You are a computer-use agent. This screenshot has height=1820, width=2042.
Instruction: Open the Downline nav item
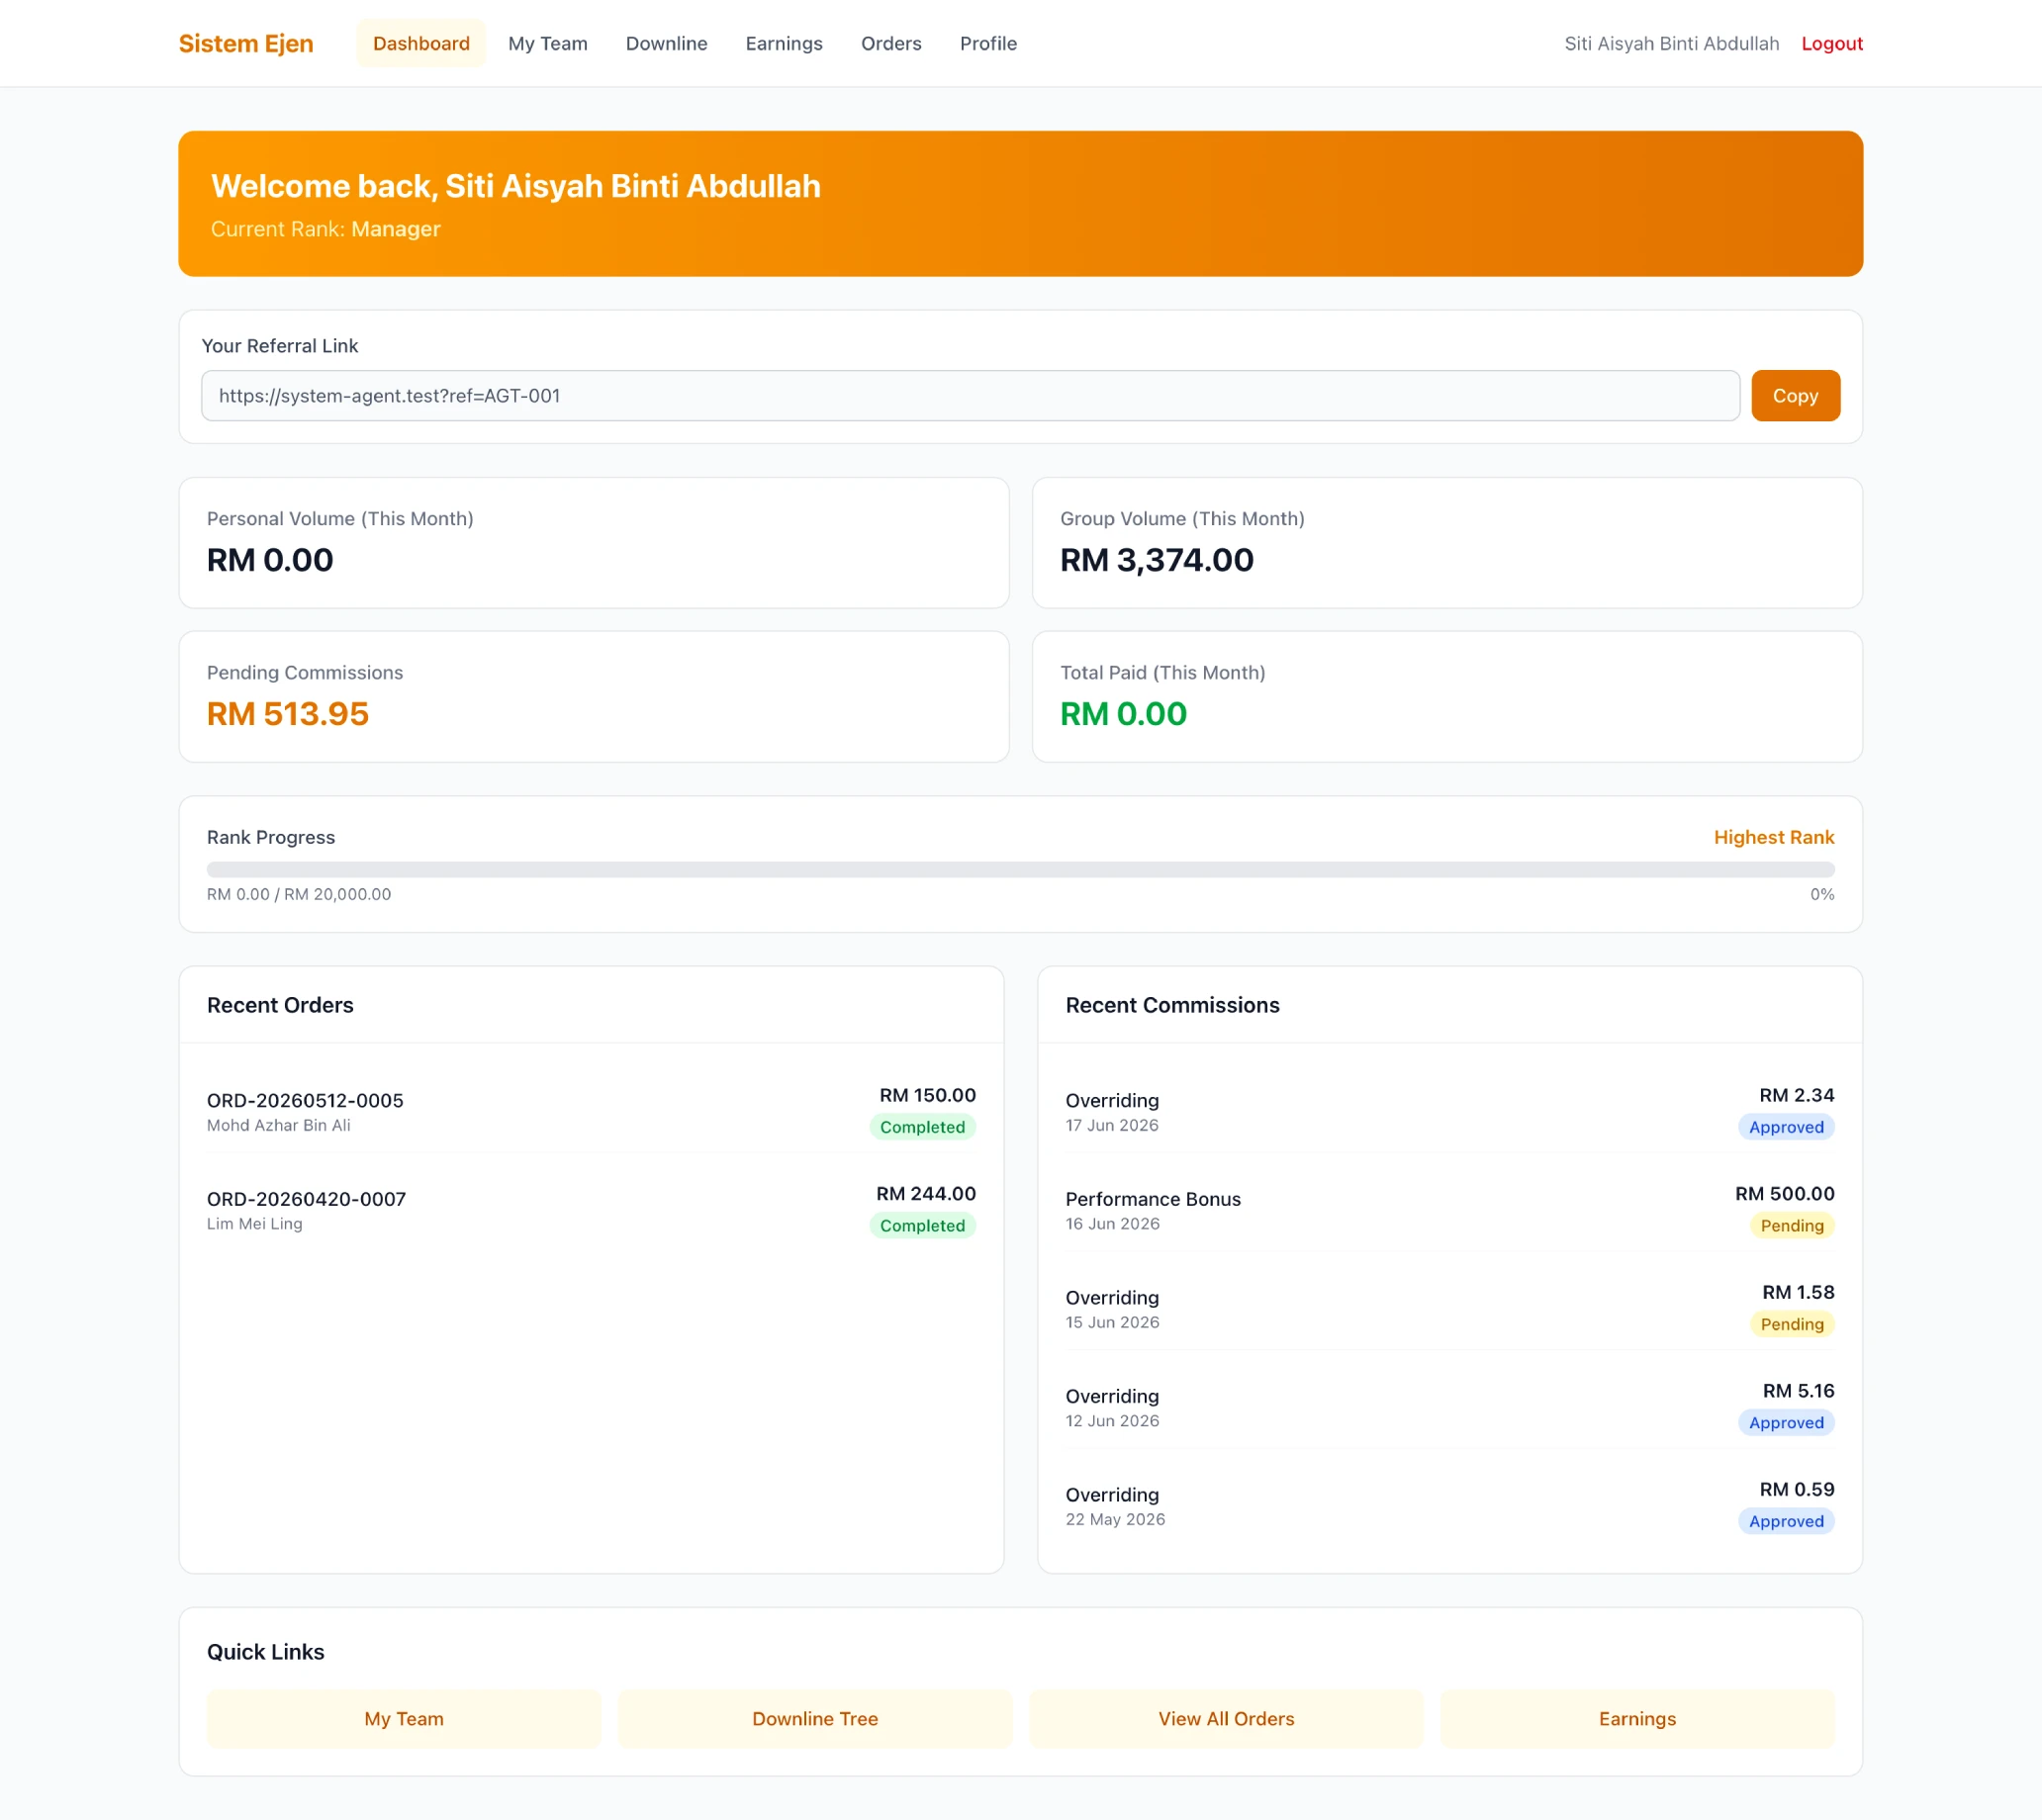coord(666,43)
